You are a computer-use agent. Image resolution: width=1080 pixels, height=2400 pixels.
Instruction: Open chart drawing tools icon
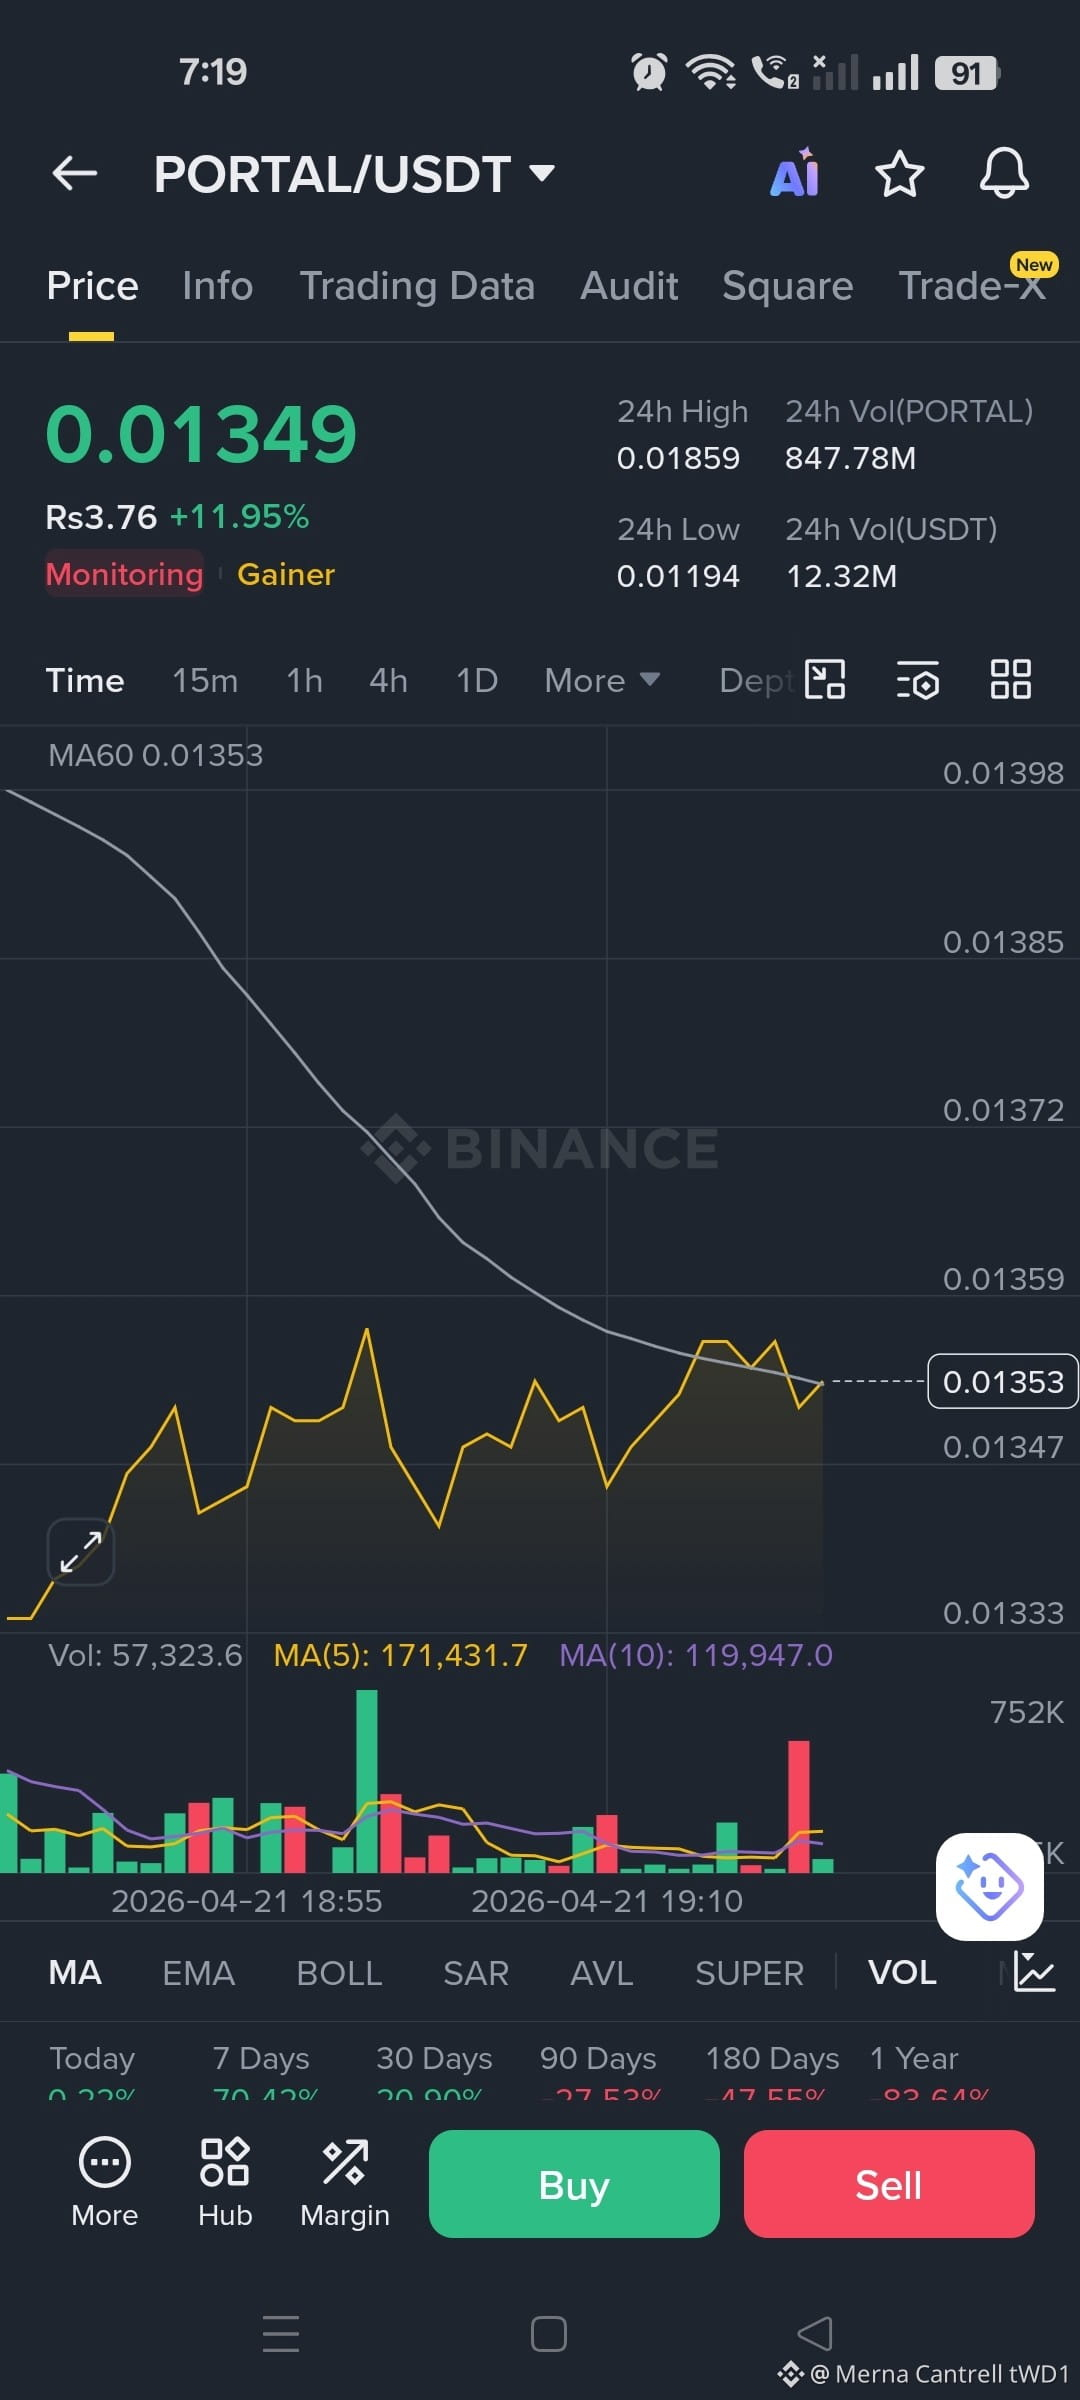825,680
